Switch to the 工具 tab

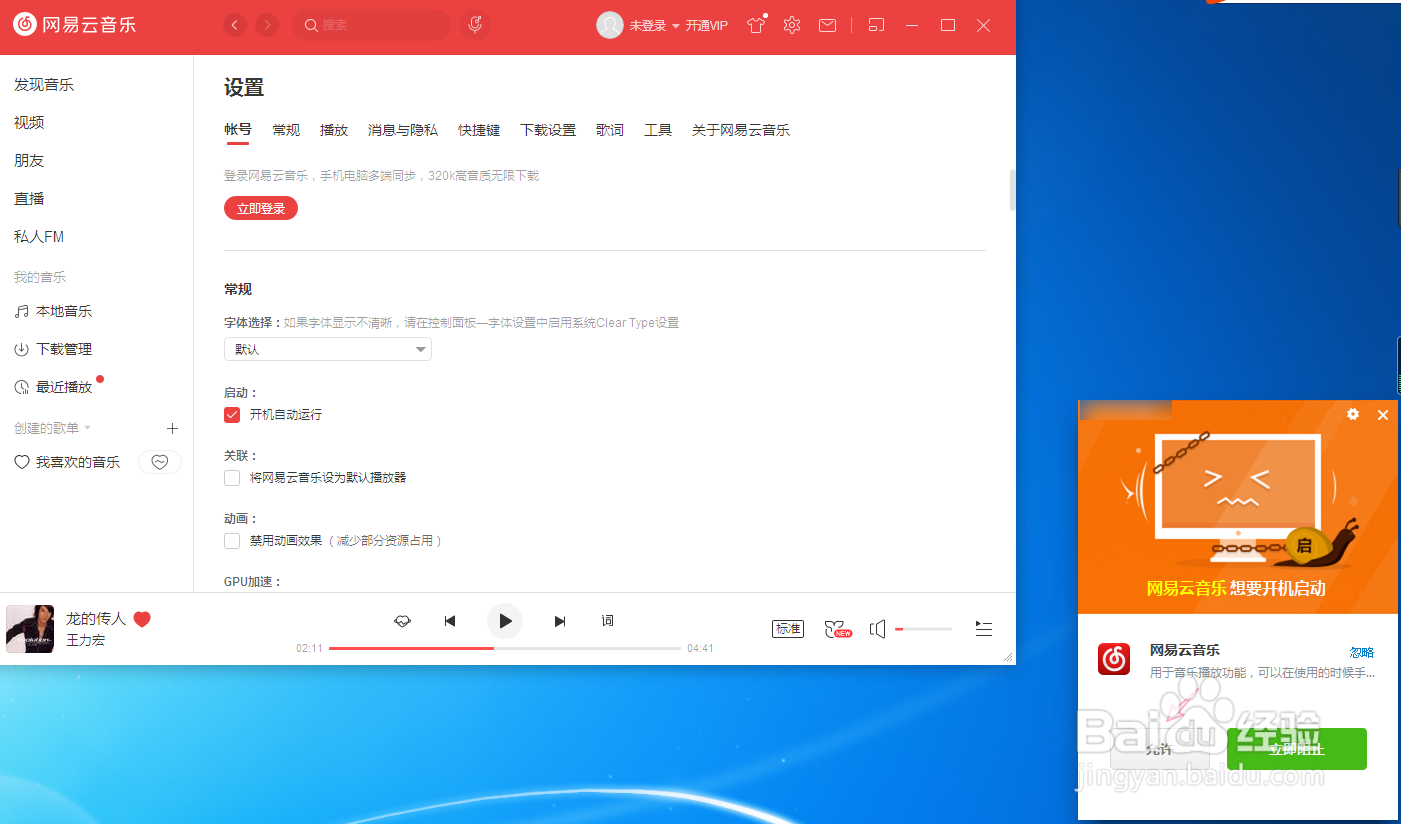tap(658, 130)
